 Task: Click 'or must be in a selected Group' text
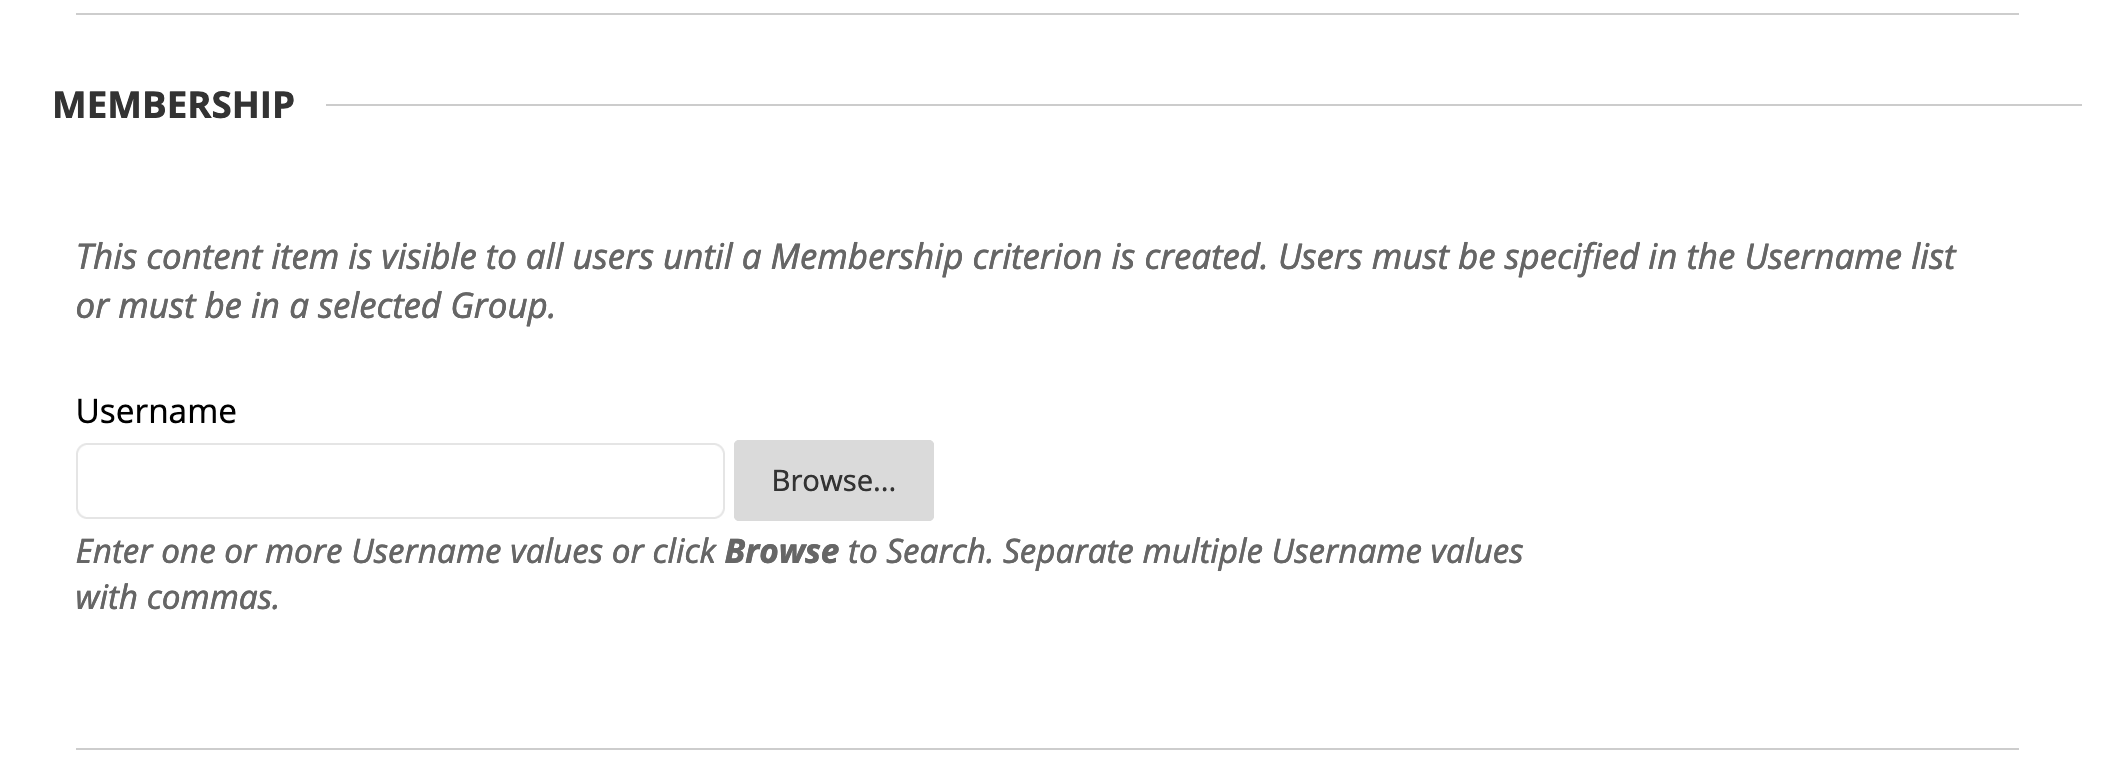(x=315, y=306)
